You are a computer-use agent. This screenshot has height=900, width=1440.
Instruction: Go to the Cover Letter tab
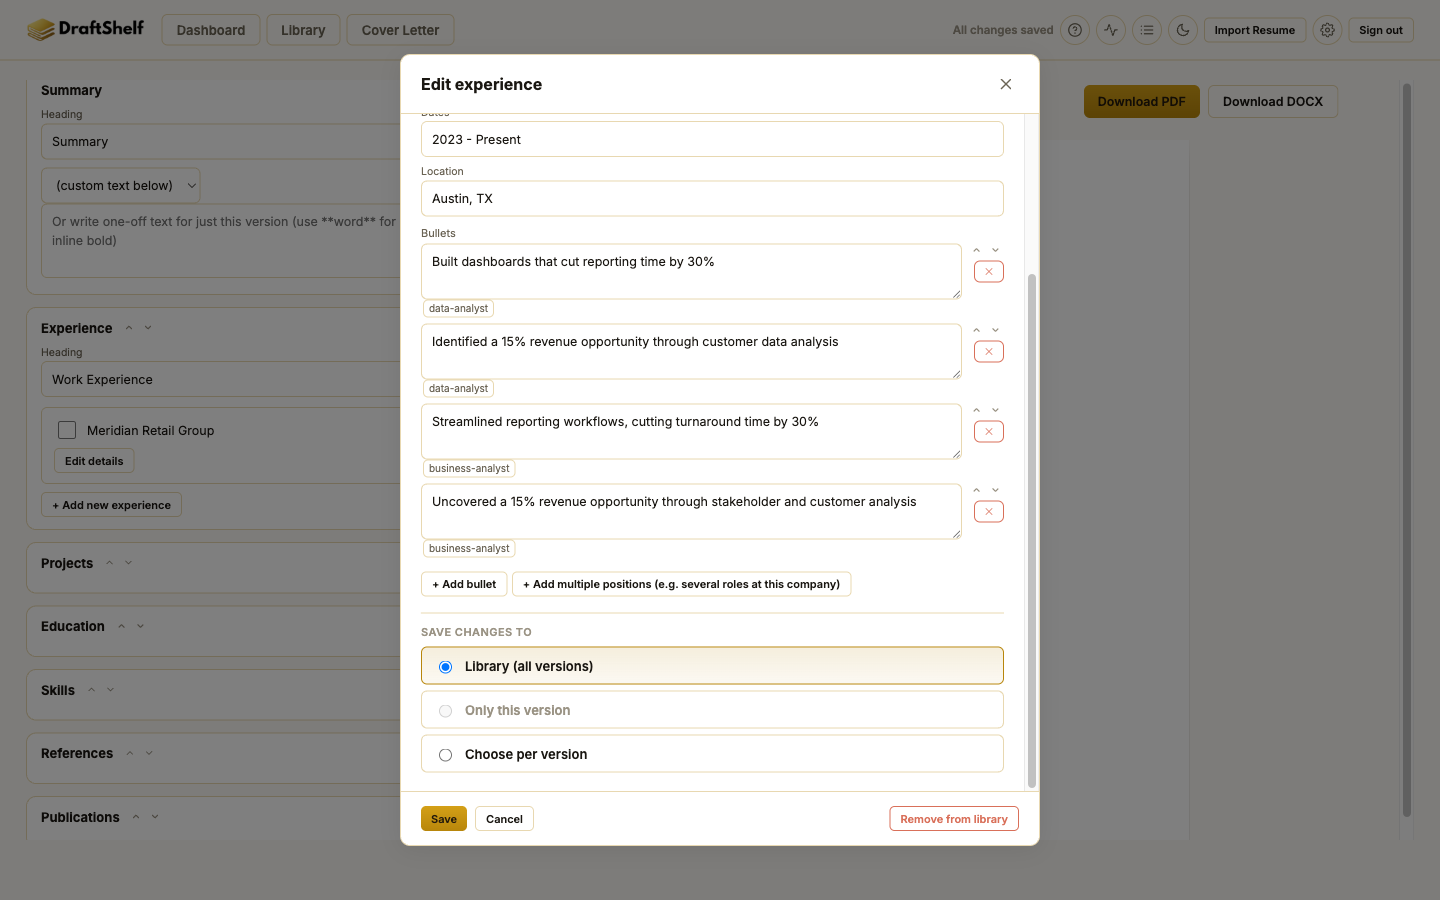[x=400, y=30]
